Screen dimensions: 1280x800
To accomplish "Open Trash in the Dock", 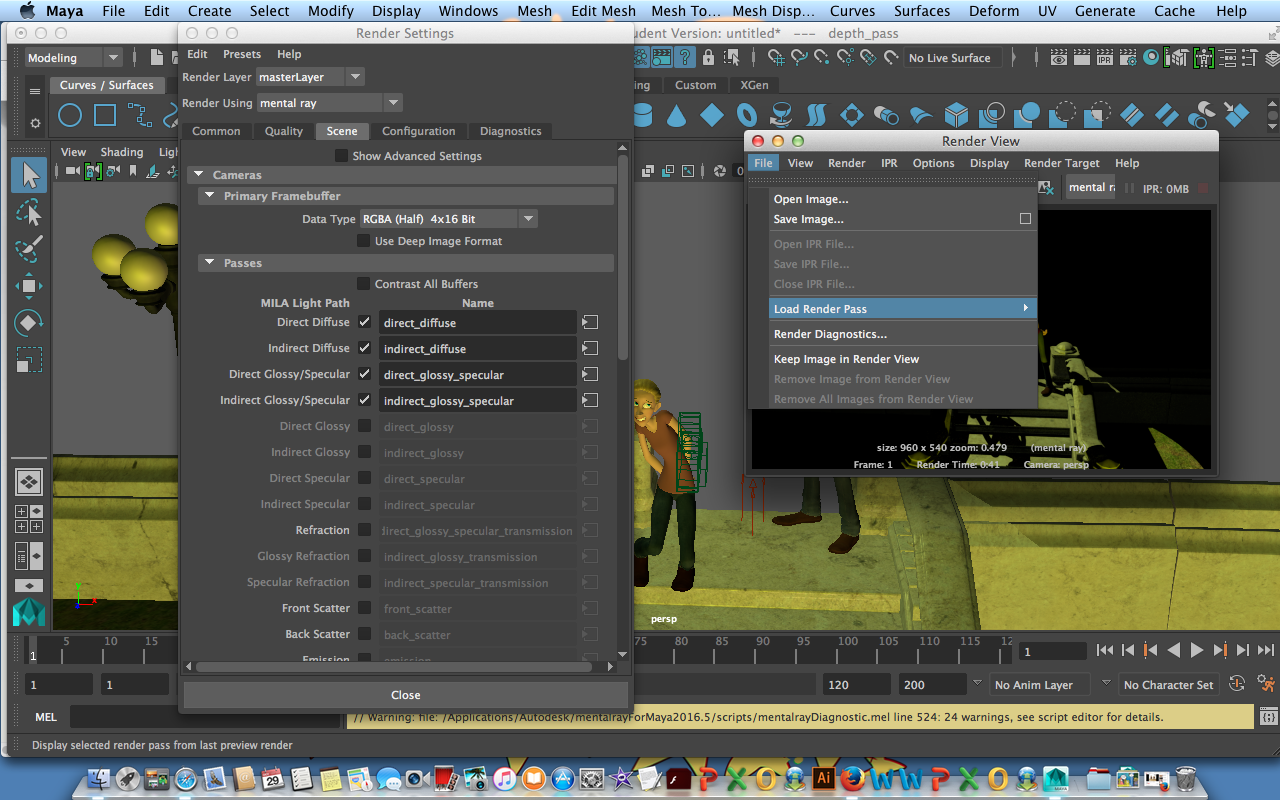I will [1185, 778].
